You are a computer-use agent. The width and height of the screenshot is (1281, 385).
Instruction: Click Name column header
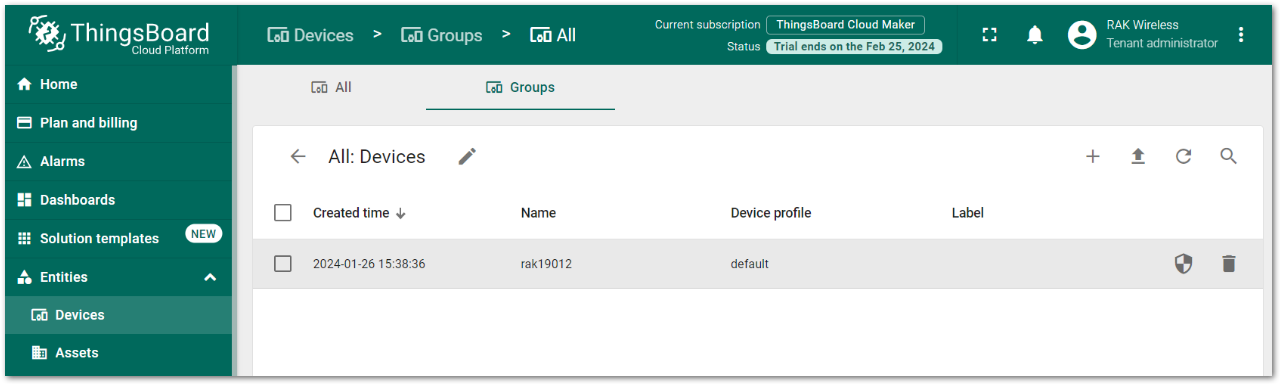click(x=538, y=213)
